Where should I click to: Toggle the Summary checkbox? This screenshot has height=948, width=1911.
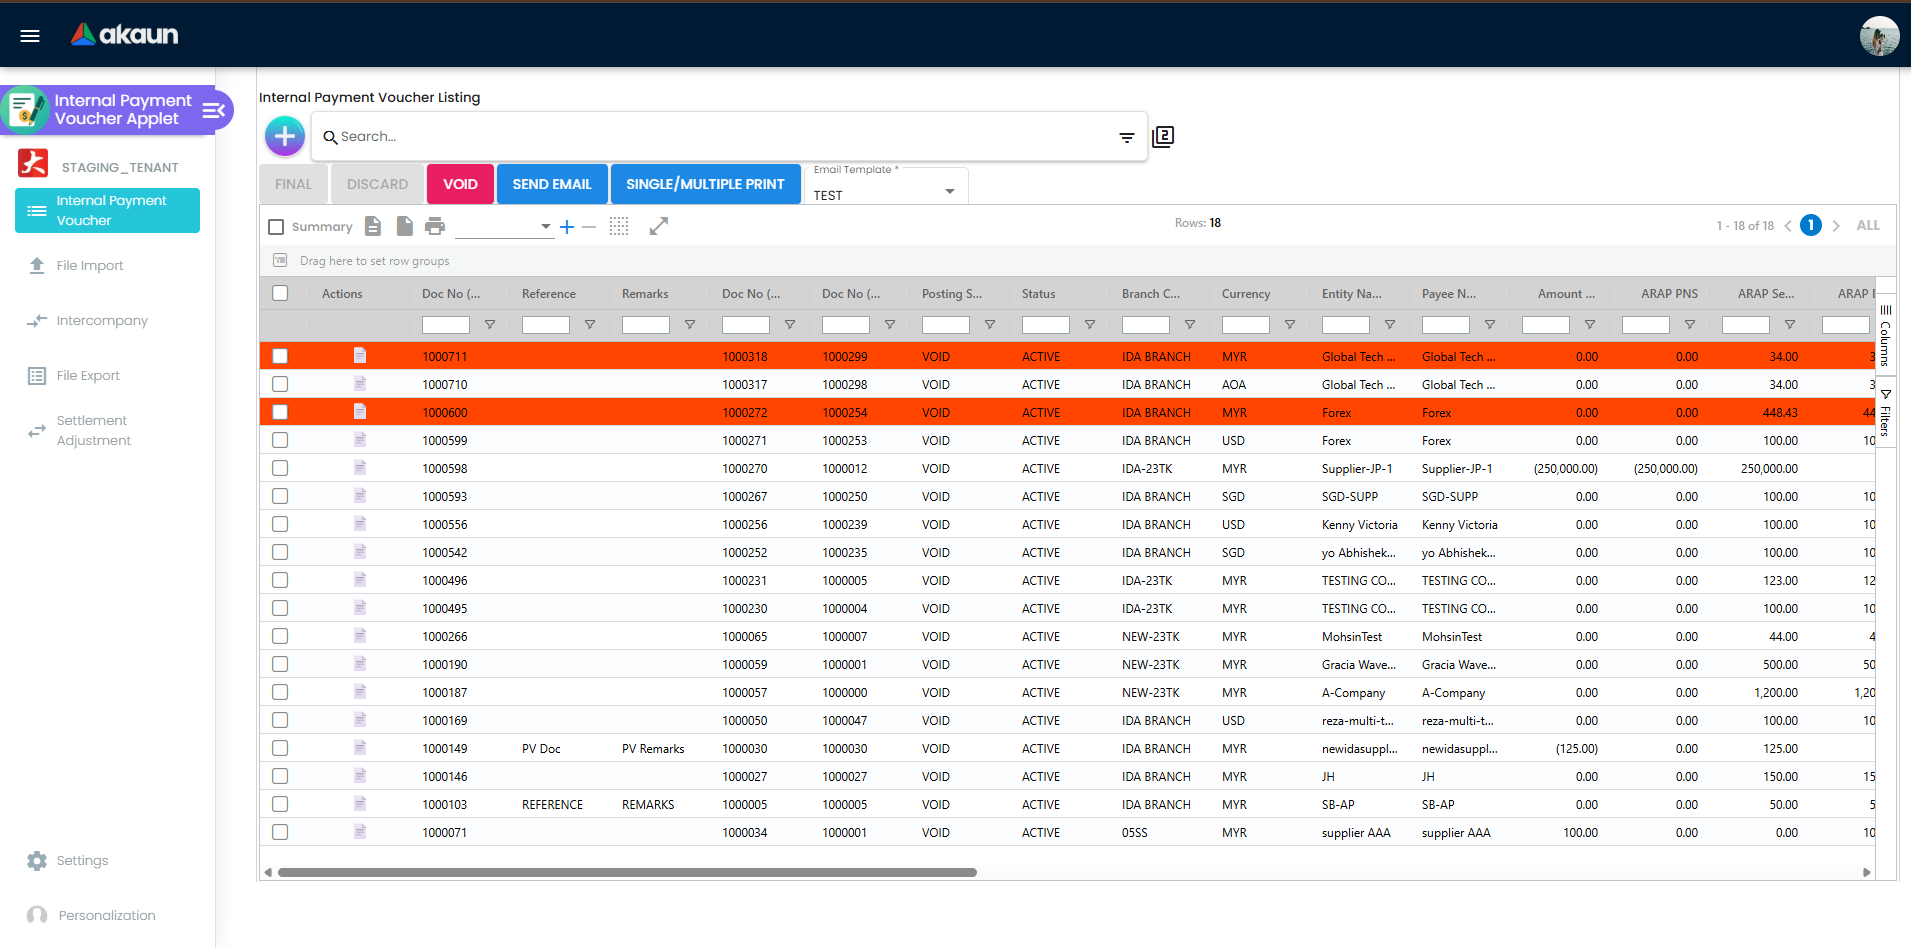coord(277,227)
